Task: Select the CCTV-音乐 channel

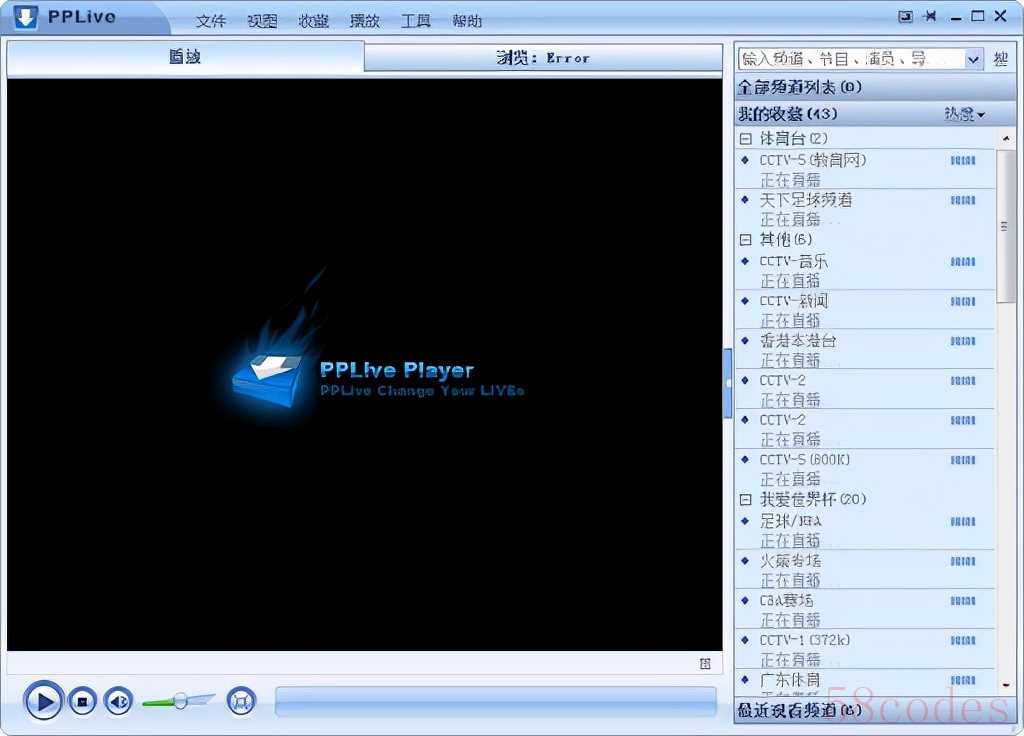Action: click(x=865, y=270)
